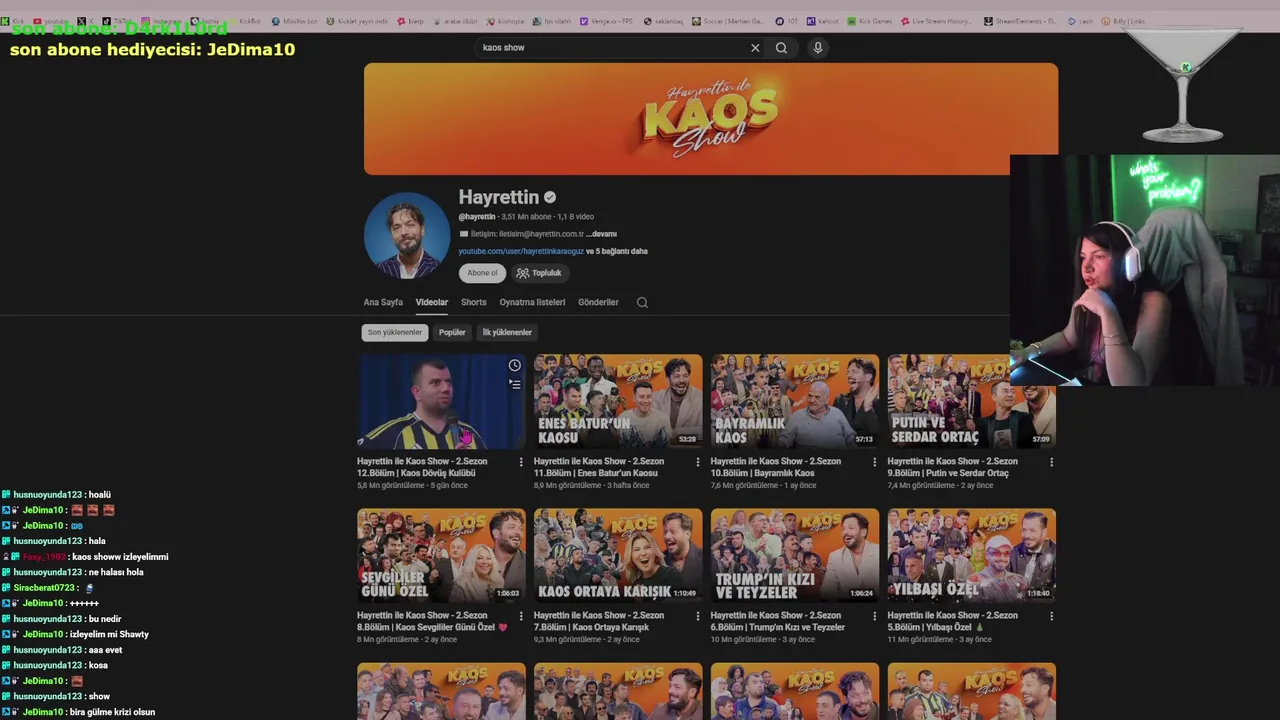
Task: Clear the 'kaos show' search text
Action: click(x=755, y=47)
